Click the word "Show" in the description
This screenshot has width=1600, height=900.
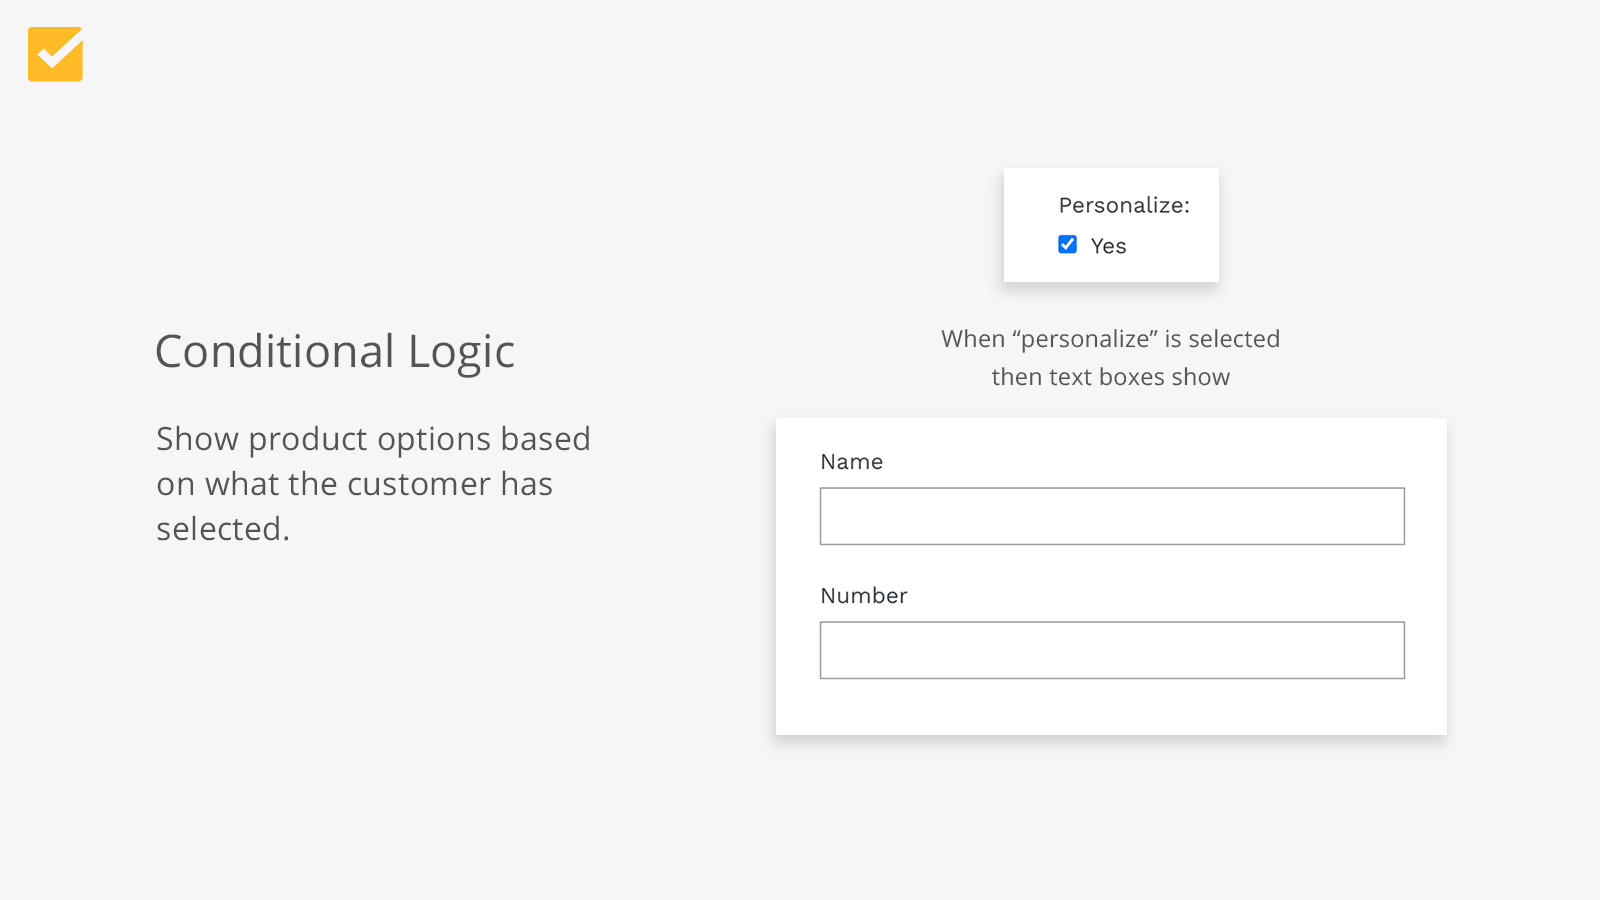(197, 439)
